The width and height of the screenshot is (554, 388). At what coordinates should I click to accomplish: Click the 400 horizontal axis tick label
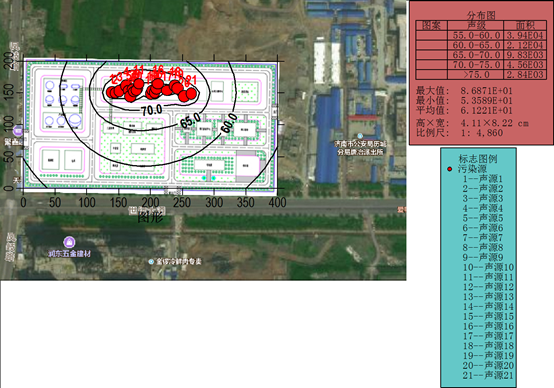coord(277,202)
